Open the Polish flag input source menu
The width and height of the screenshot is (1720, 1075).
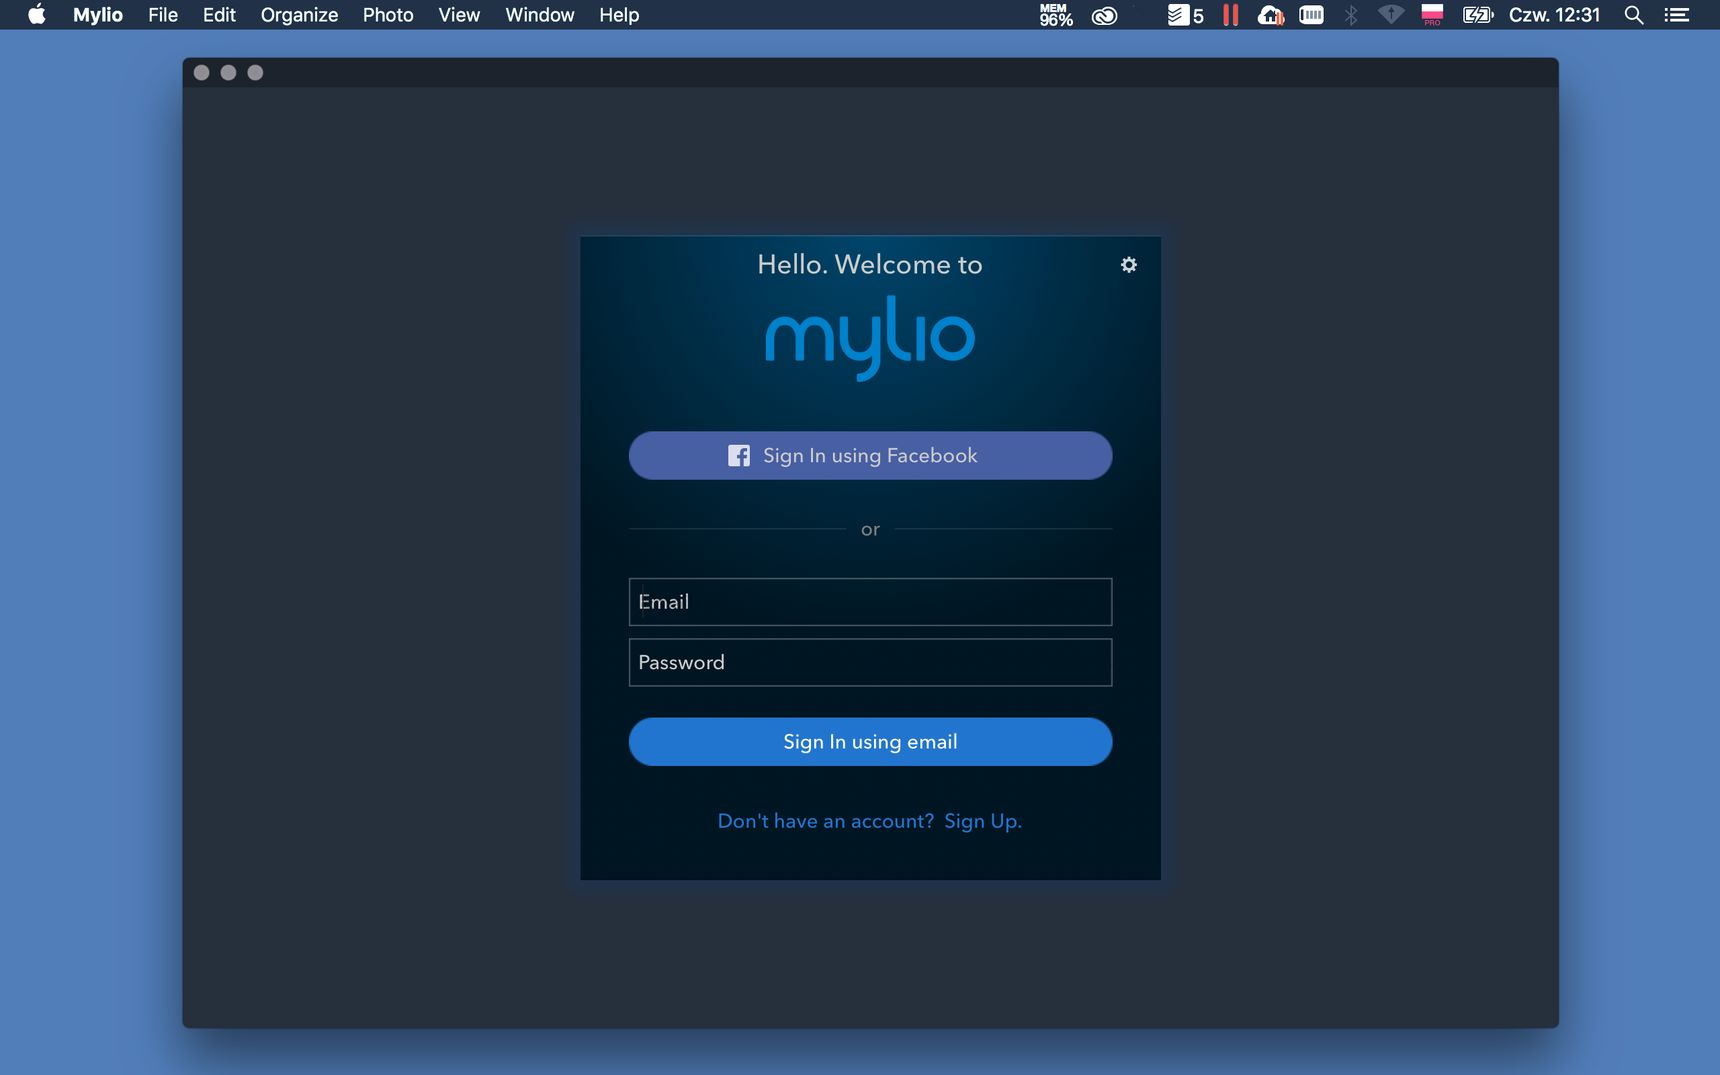[x=1432, y=15]
